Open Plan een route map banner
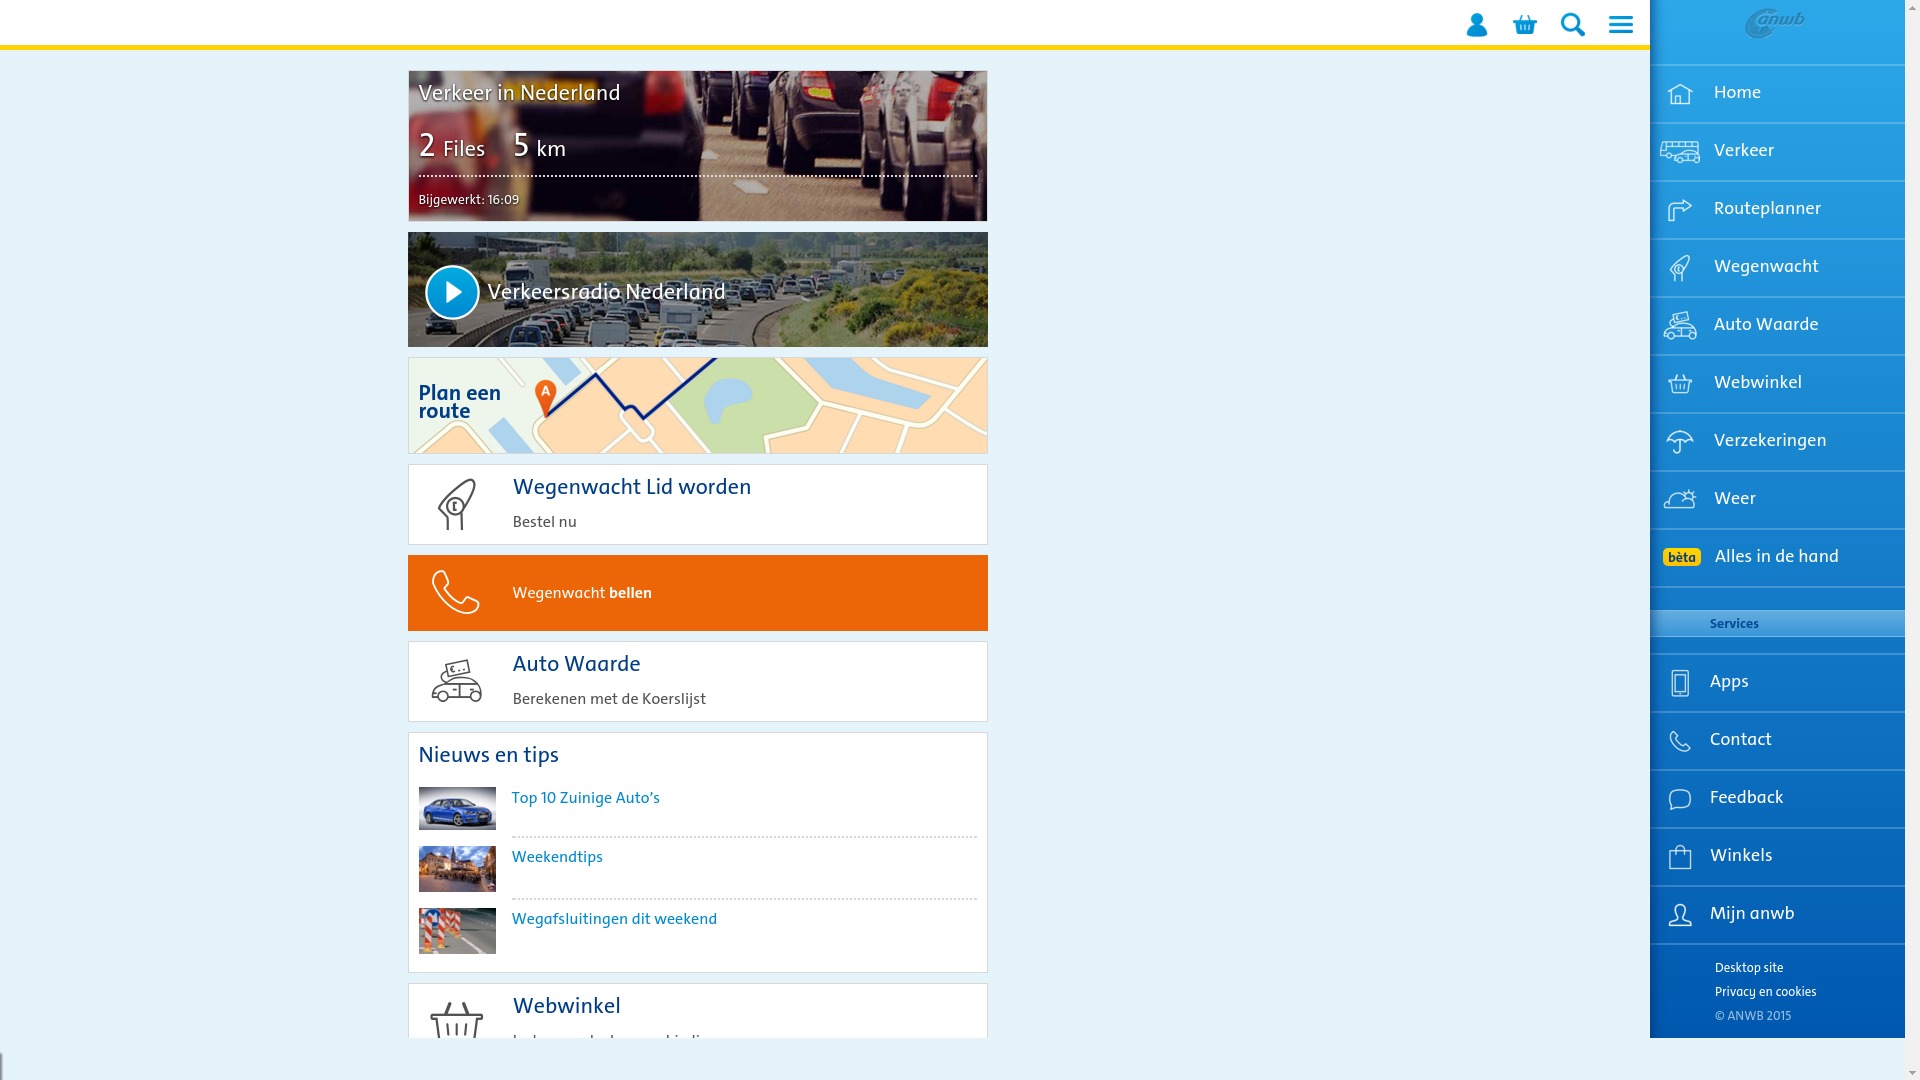Screen dimensions: 1920x1080 pyautogui.click(x=697, y=405)
